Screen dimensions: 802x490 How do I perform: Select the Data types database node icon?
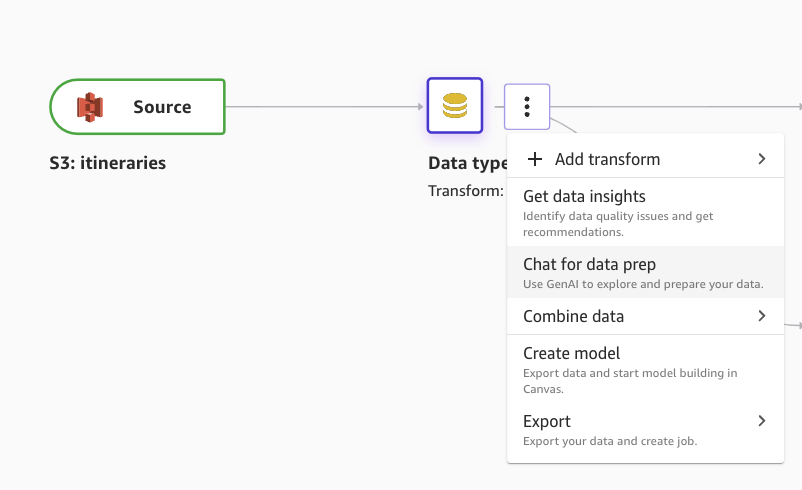point(455,105)
